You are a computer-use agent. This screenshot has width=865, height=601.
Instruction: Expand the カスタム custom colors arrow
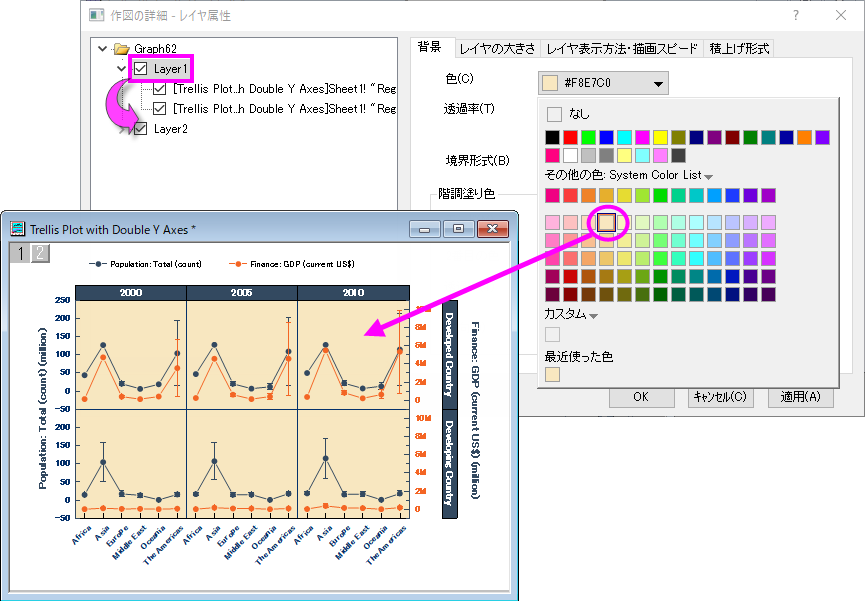[594, 316]
